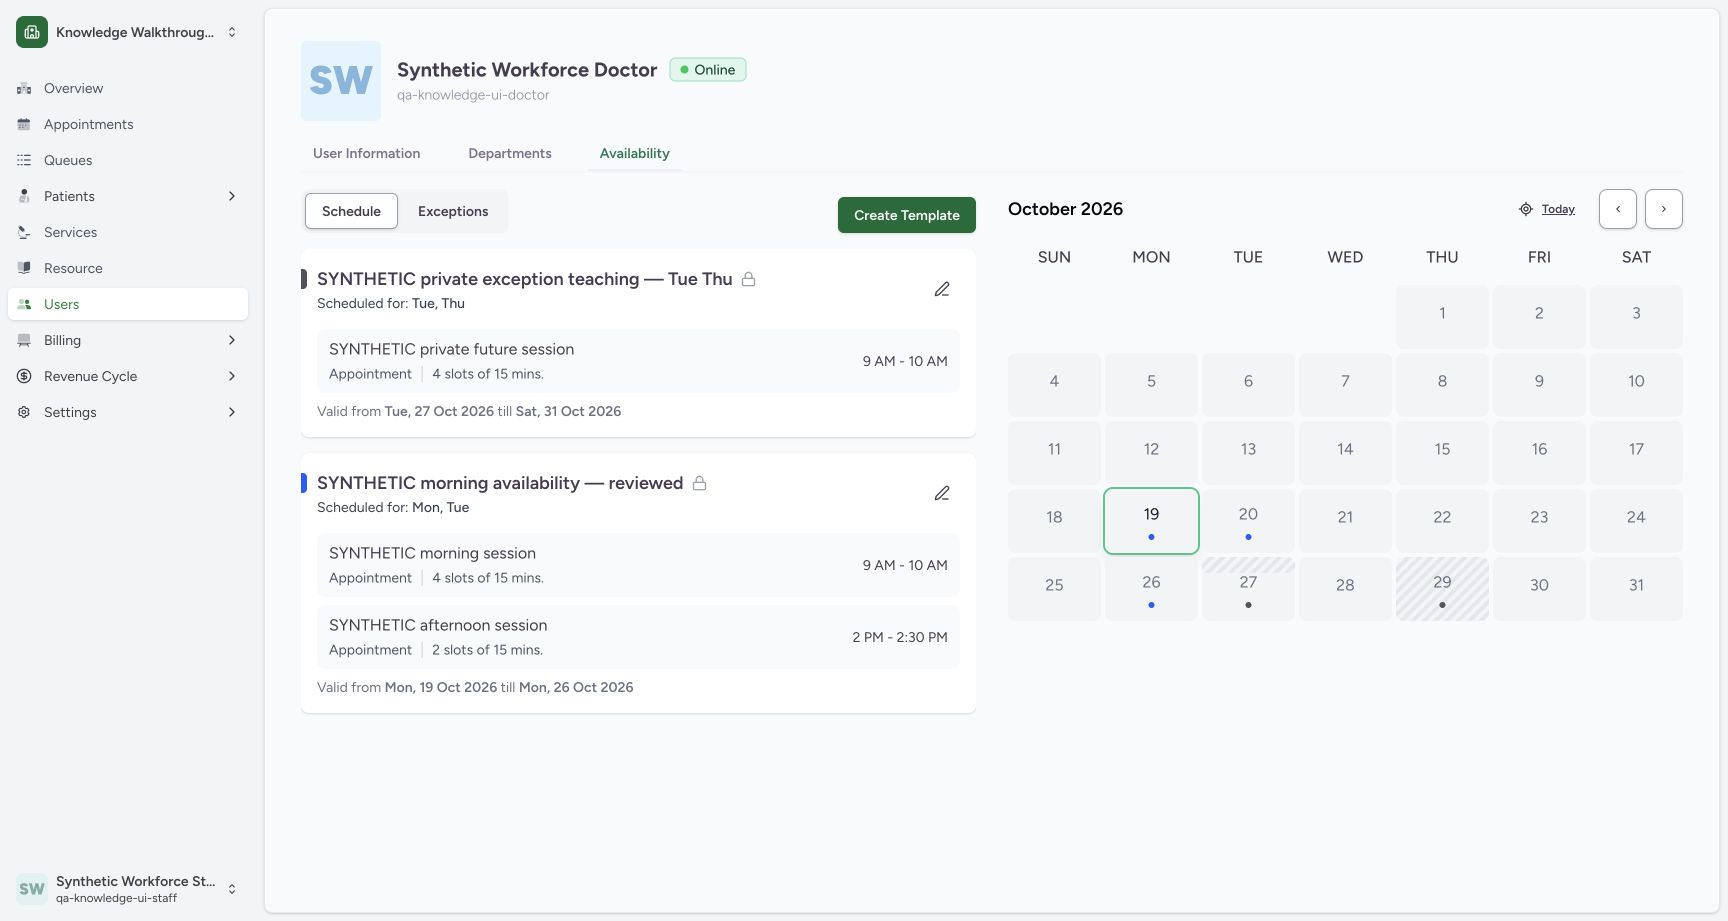Click the SYNTHETIC morning session row
Image resolution: width=1728 pixels, height=921 pixels.
coord(638,565)
